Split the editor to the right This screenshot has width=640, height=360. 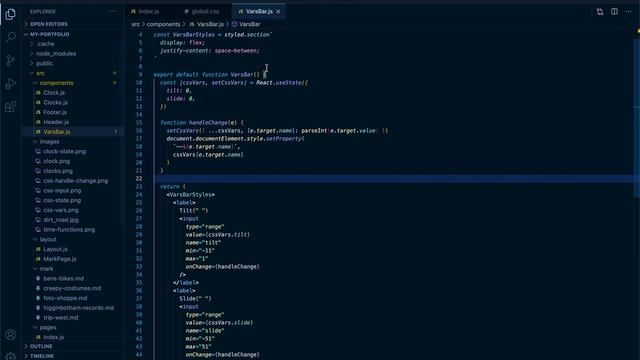[x=614, y=12]
